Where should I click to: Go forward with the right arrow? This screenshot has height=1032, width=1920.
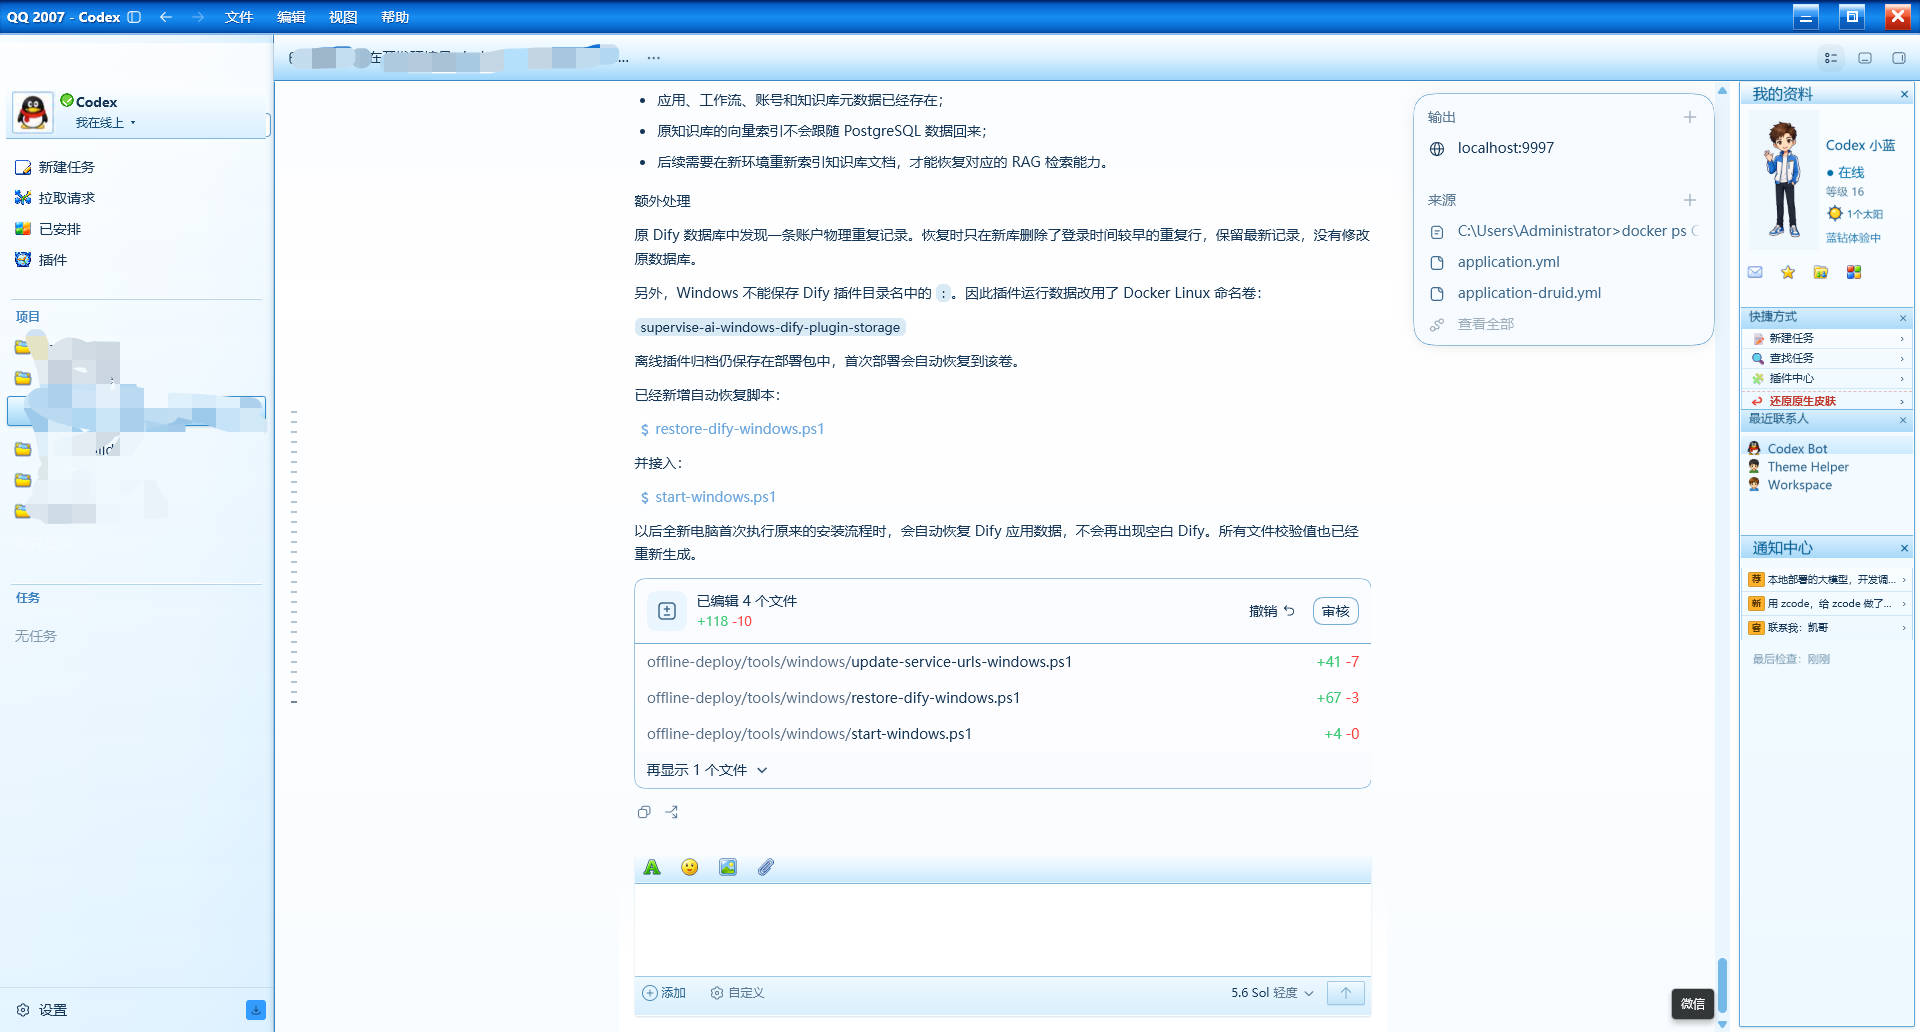click(198, 17)
